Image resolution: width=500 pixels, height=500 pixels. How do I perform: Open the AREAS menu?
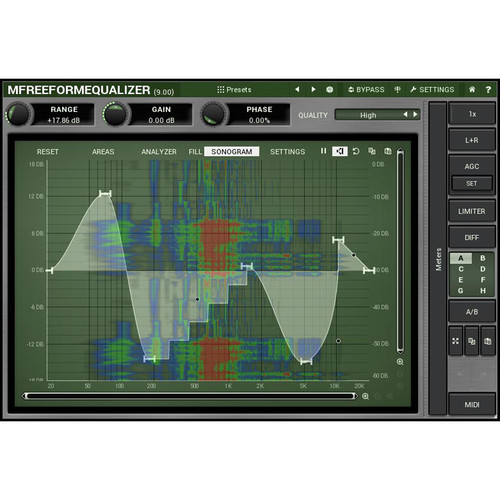(x=103, y=152)
